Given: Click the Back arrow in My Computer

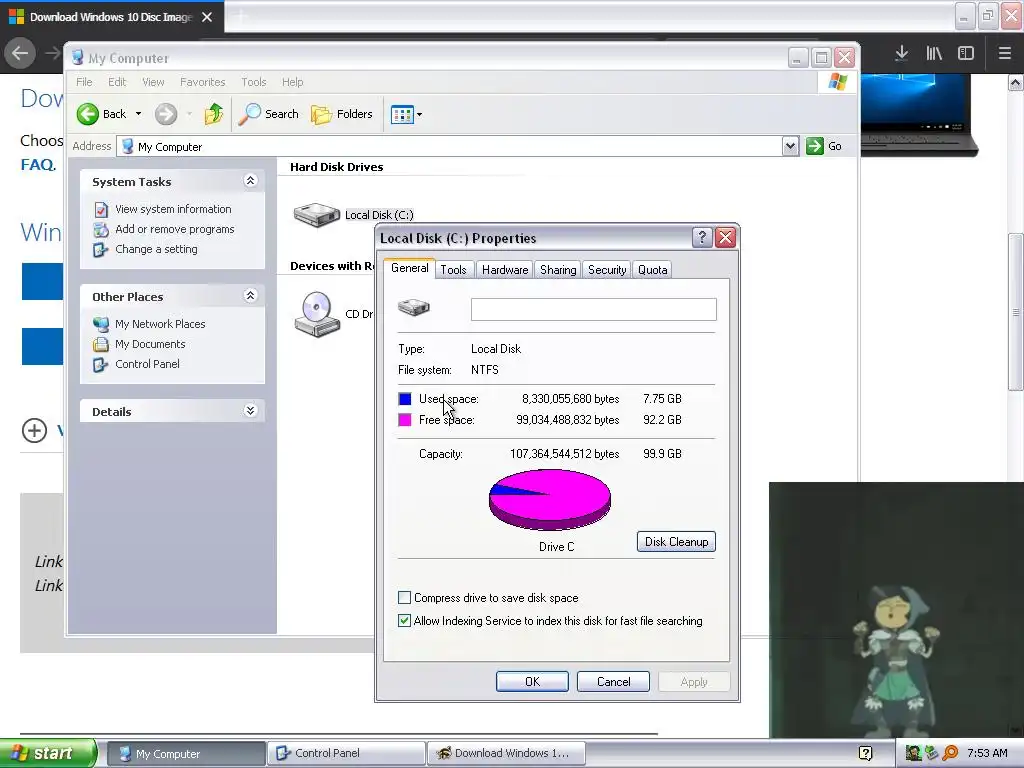Looking at the screenshot, I should click(88, 114).
